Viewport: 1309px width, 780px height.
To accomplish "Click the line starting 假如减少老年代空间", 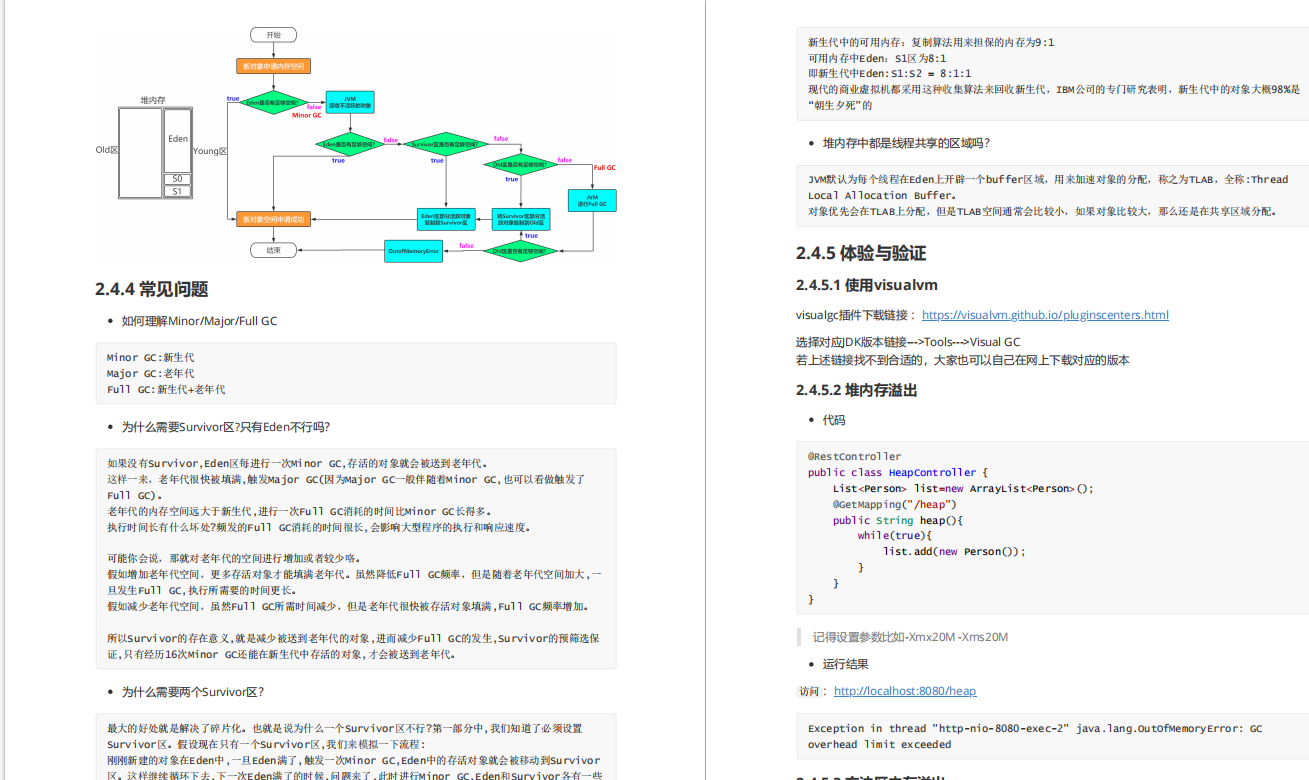I will [x=348, y=606].
